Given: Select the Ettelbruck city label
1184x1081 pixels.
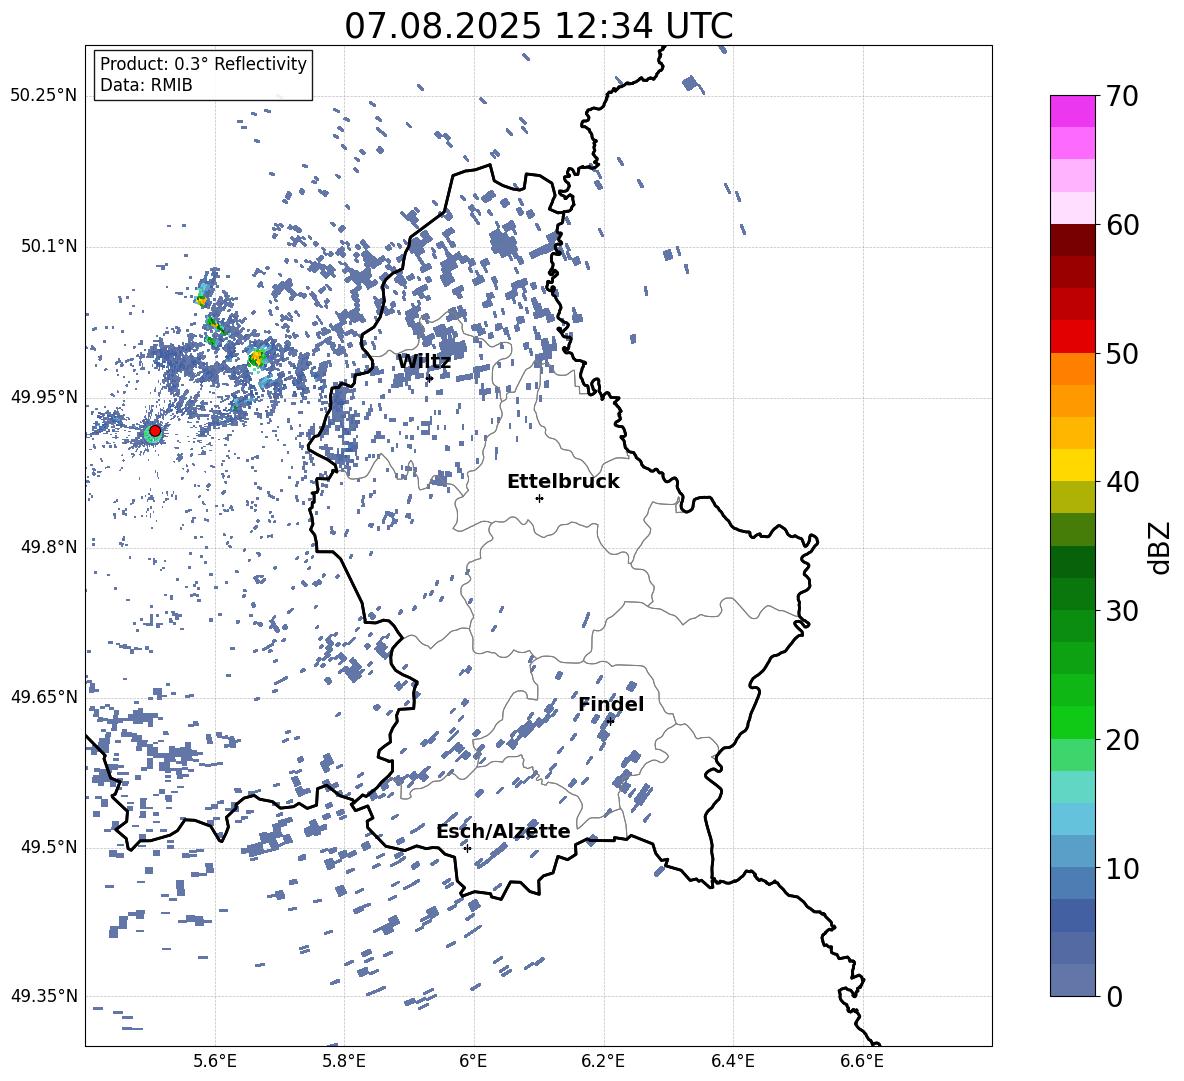Looking at the screenshot, I should tap(563, 482).
